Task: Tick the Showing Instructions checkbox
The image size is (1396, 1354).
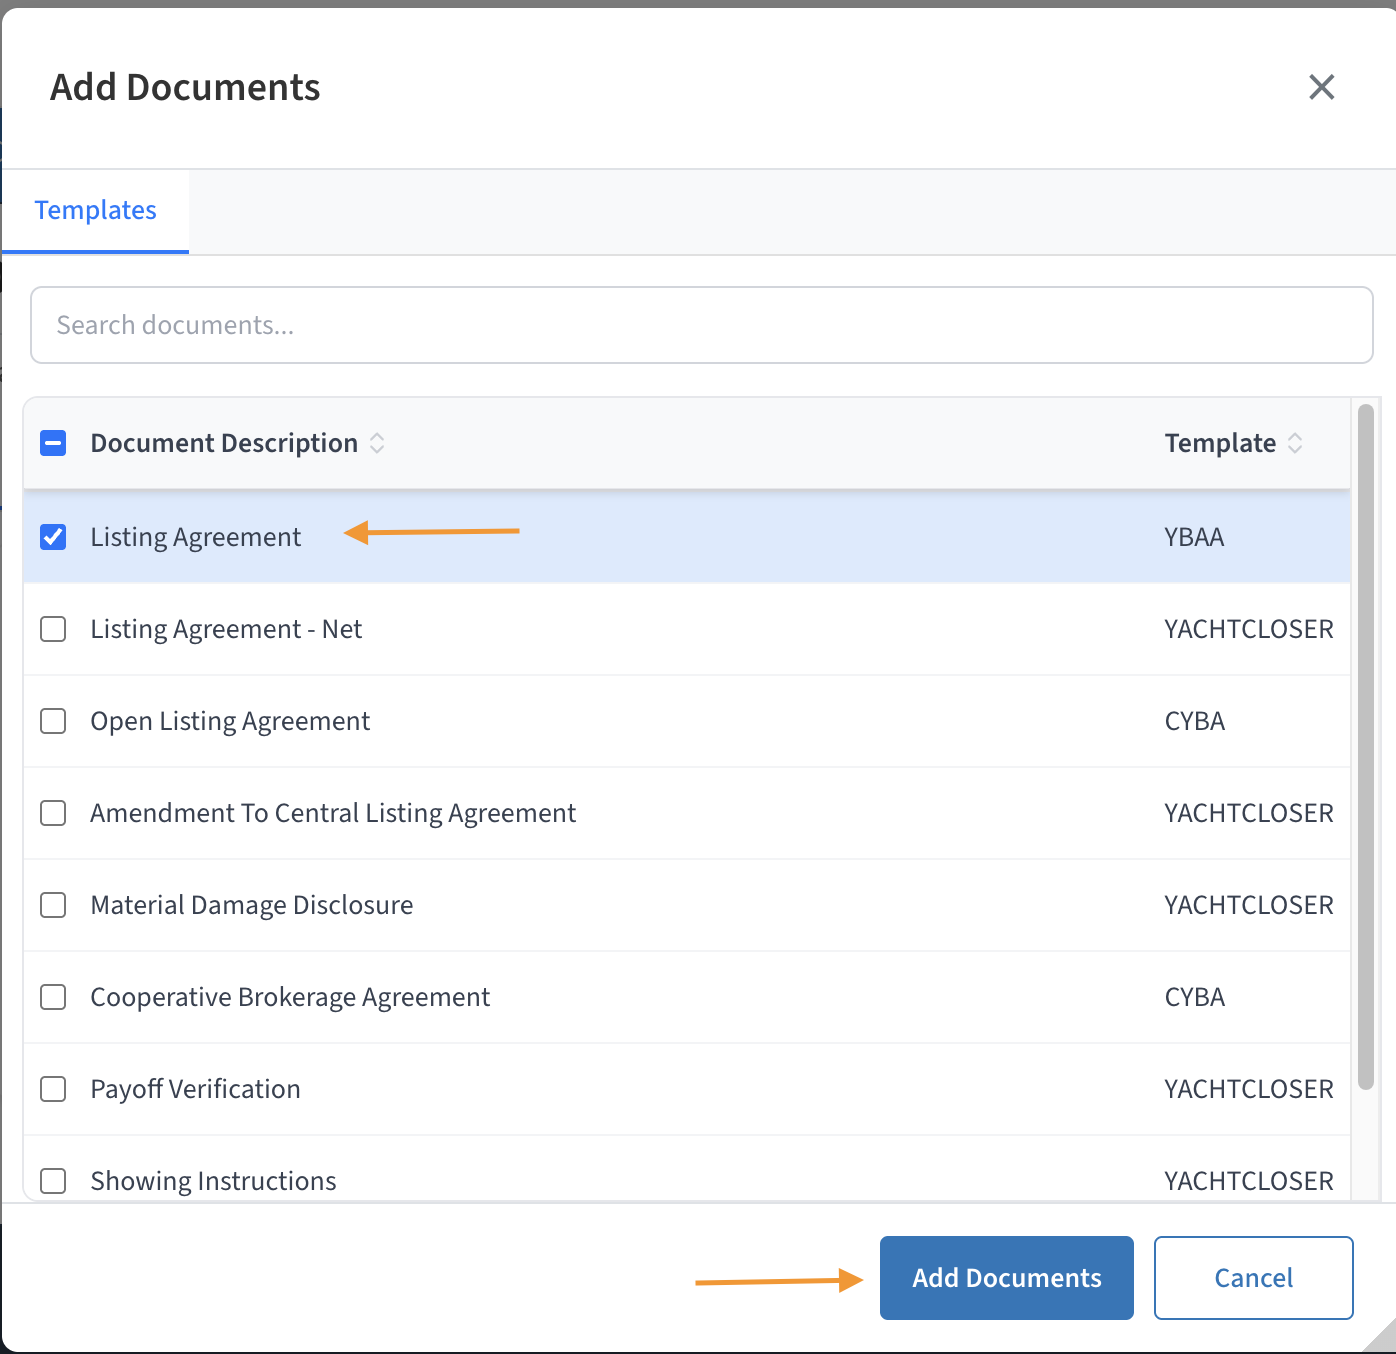Action: (53, 1181)
